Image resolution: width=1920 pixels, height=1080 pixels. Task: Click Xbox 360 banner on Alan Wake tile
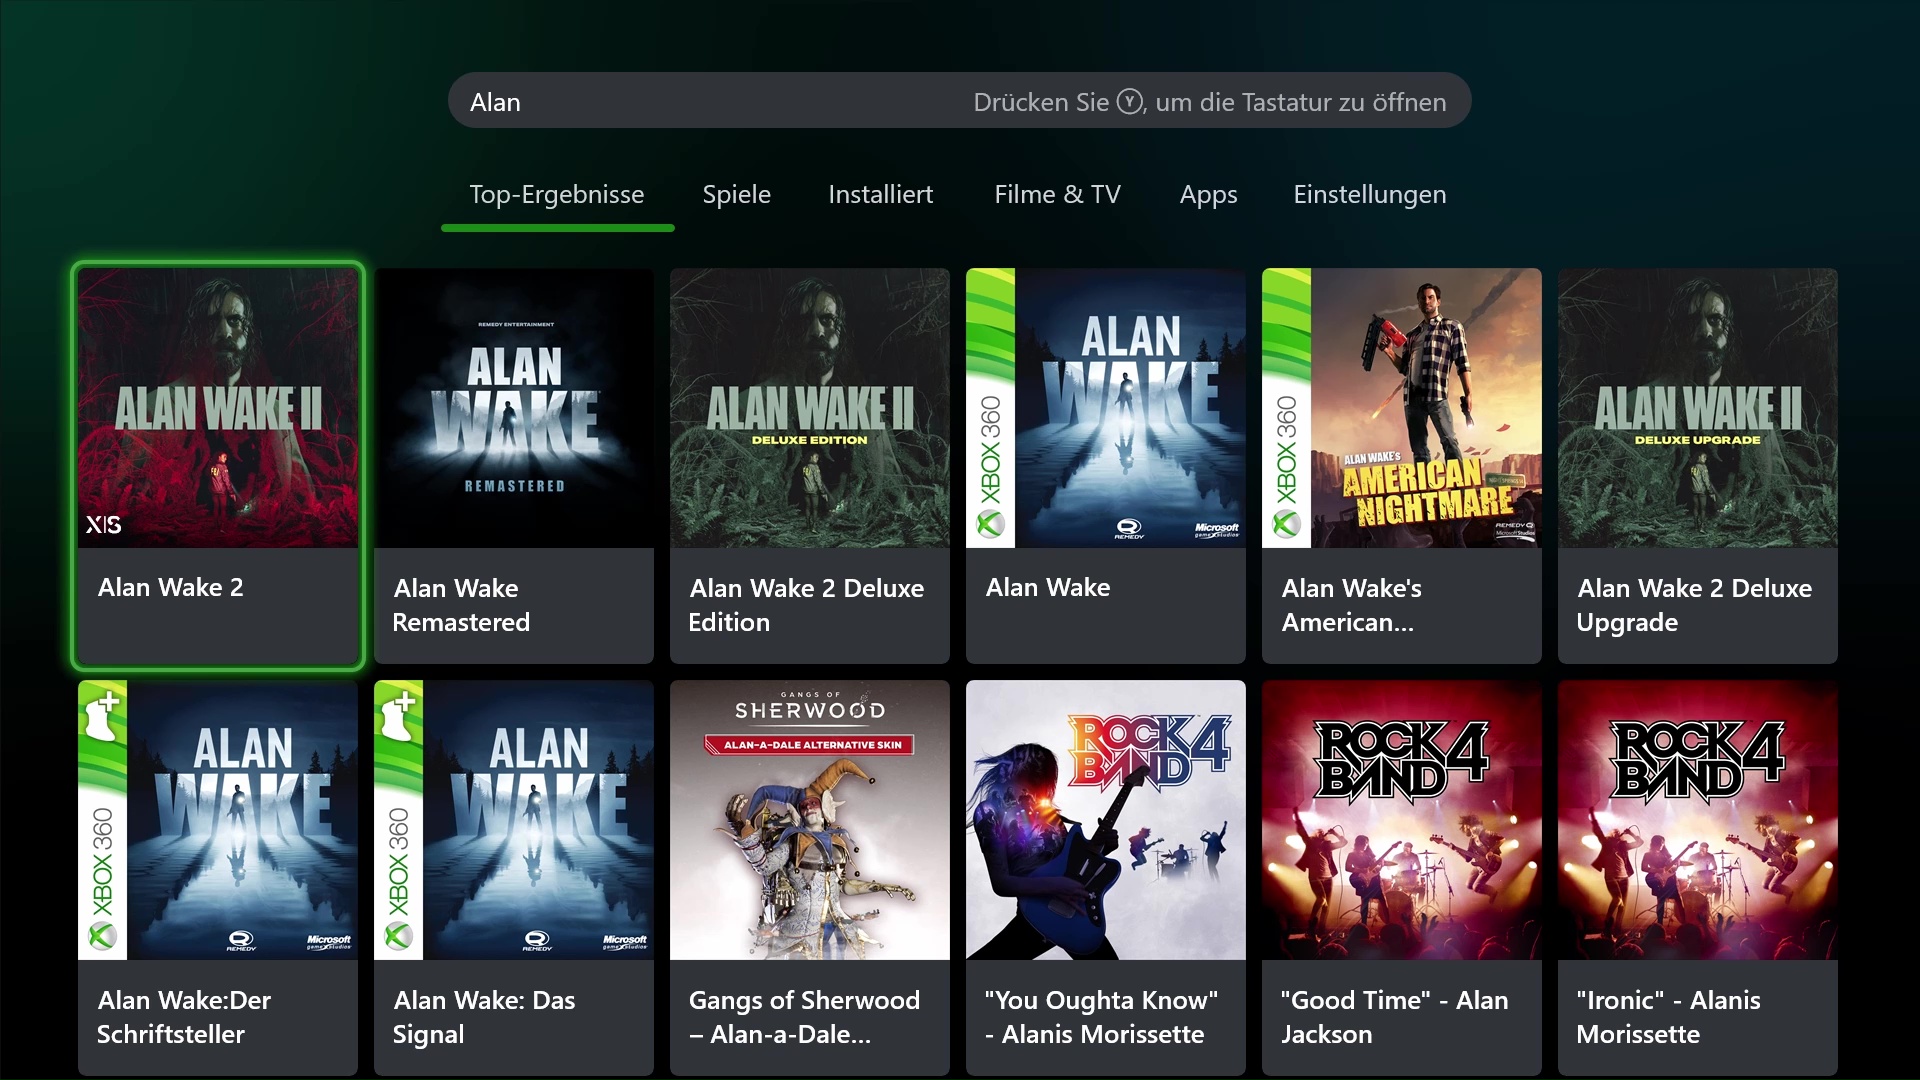click(x=990, y=408)
